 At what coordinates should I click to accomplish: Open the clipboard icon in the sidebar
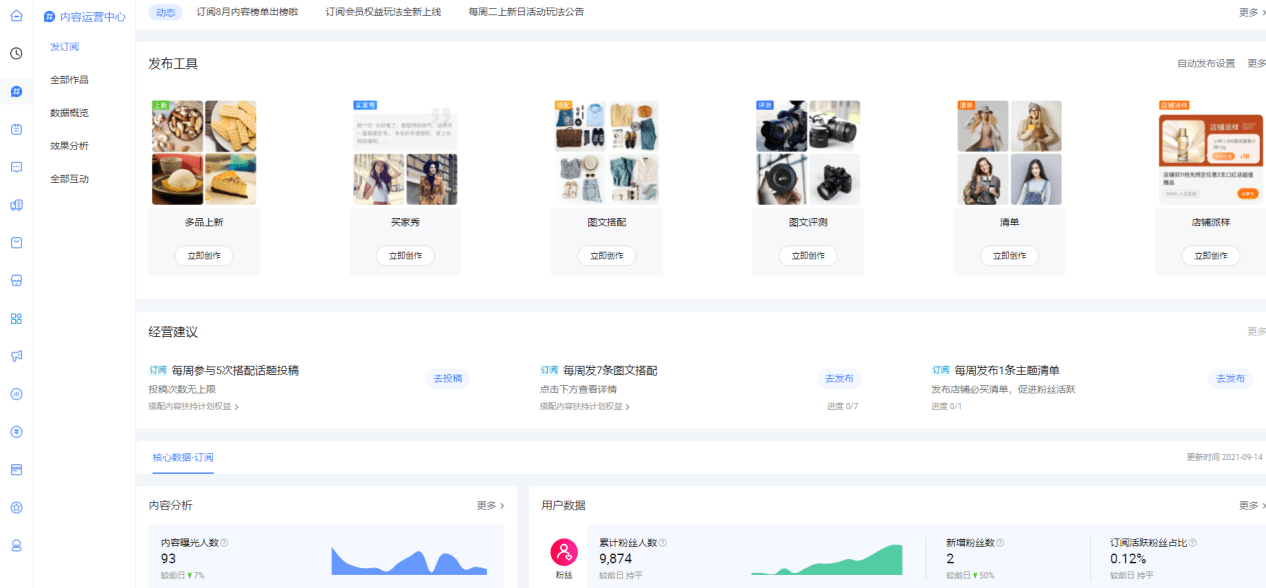pyautogui.click(x=16, y=129)
